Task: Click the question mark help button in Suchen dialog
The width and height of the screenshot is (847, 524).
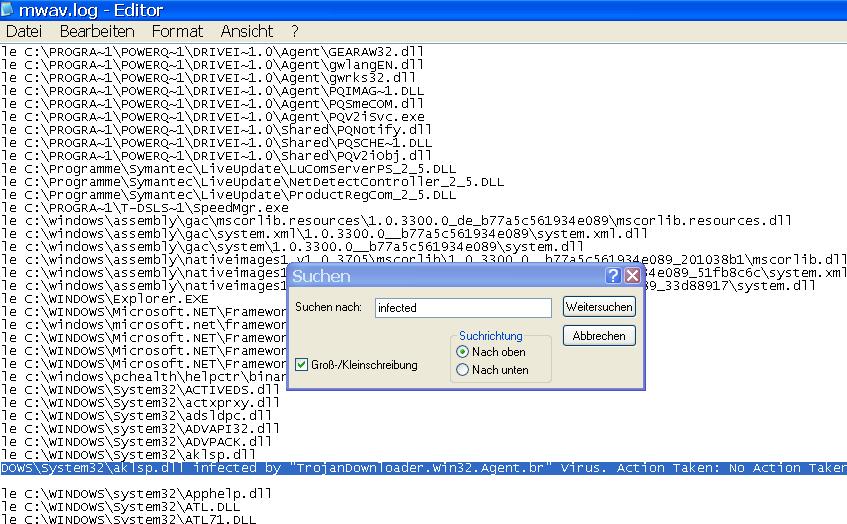Action: (x=614, y=275)
